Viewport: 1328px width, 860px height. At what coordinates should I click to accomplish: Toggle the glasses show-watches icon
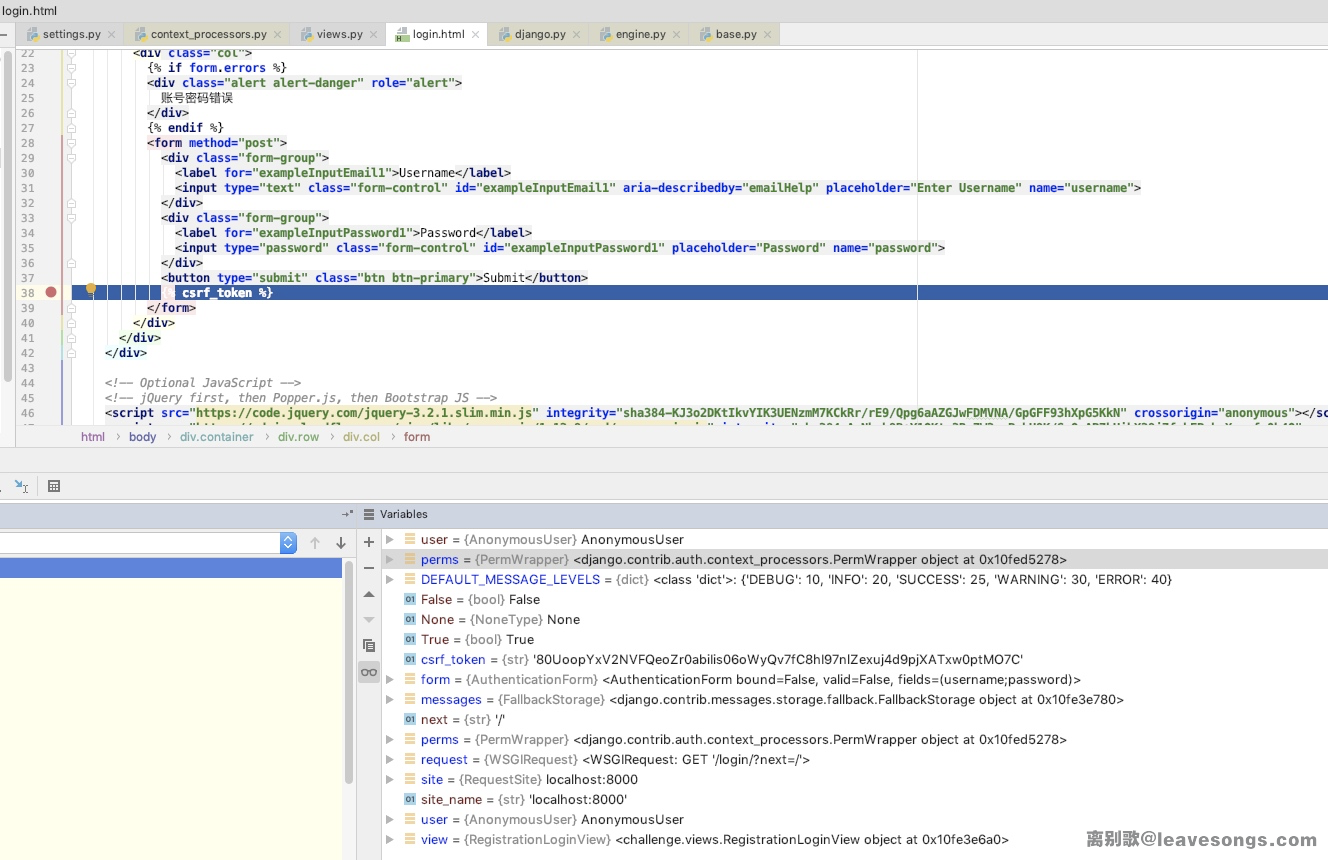(x=369, y=672)
